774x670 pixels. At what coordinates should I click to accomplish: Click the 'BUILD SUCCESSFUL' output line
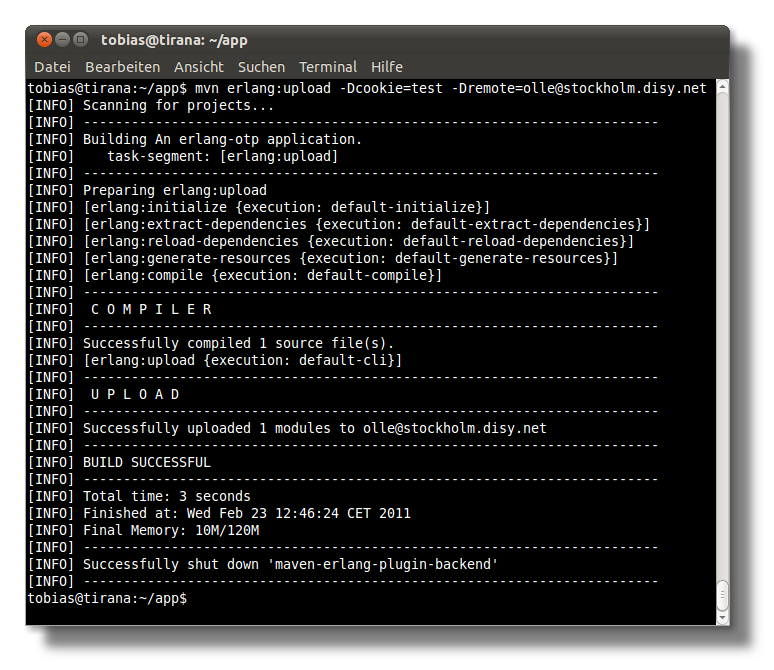(147, 462)
